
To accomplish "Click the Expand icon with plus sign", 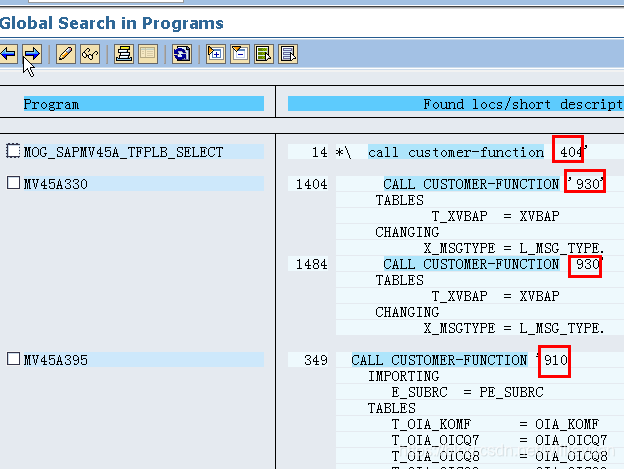I will (216, 54).
